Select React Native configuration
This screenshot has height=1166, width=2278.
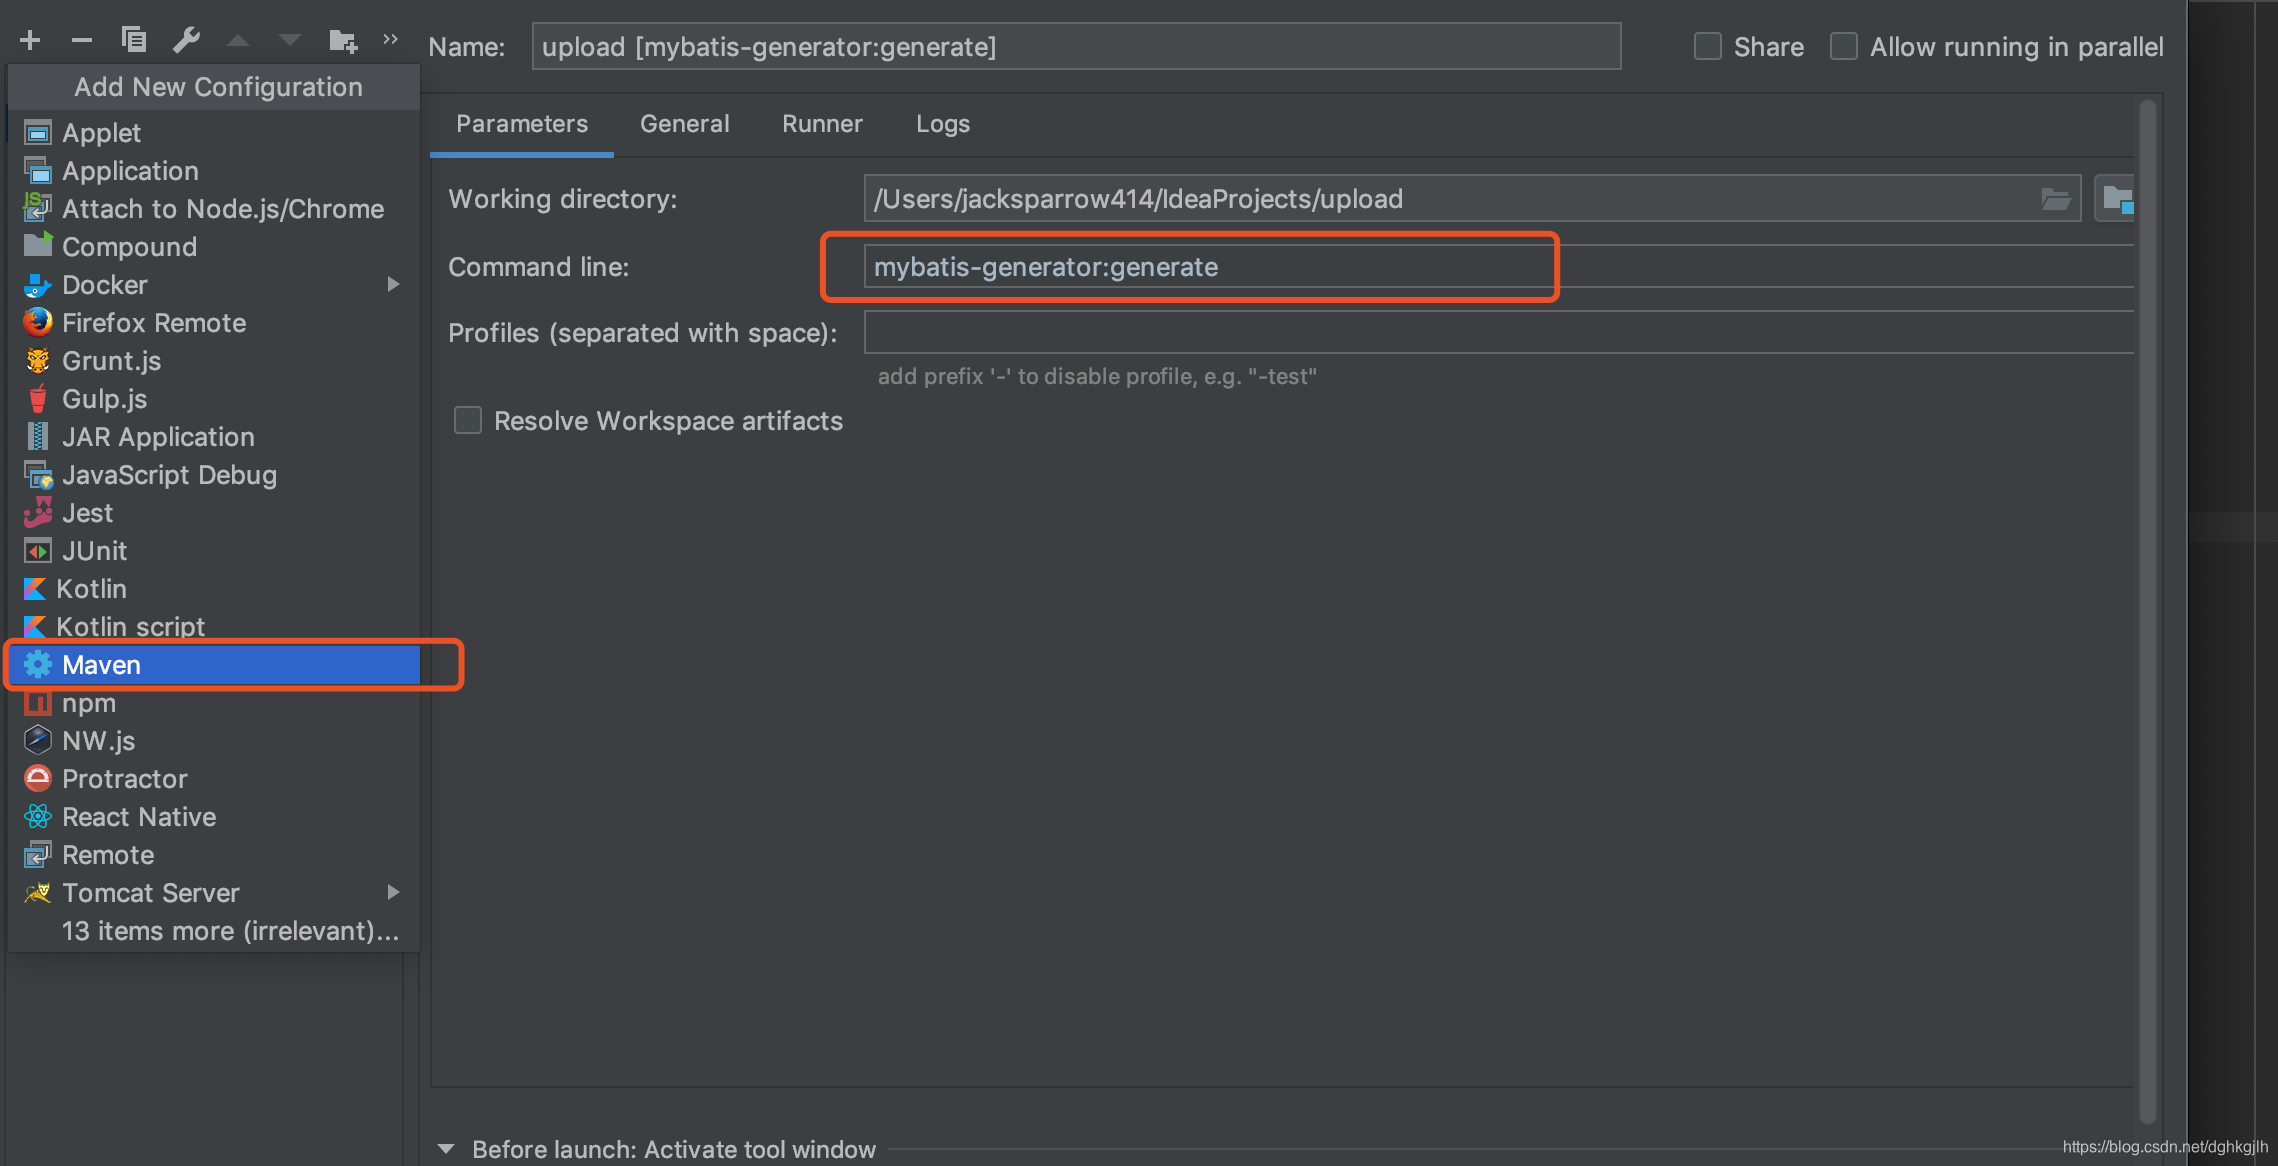click(212, 817)
